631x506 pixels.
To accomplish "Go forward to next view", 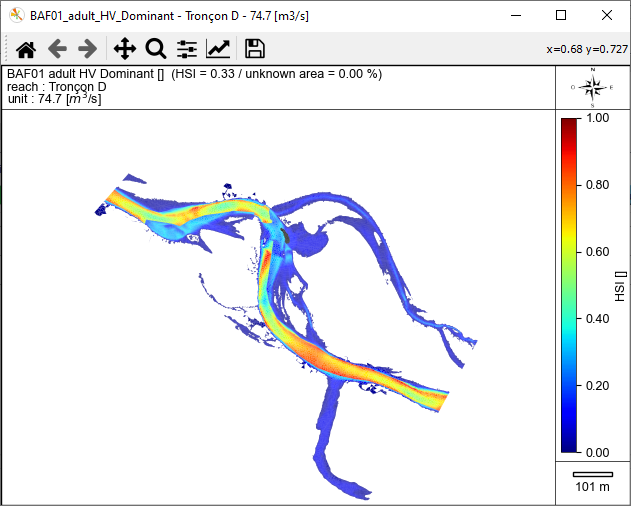I will click(88, 49).
